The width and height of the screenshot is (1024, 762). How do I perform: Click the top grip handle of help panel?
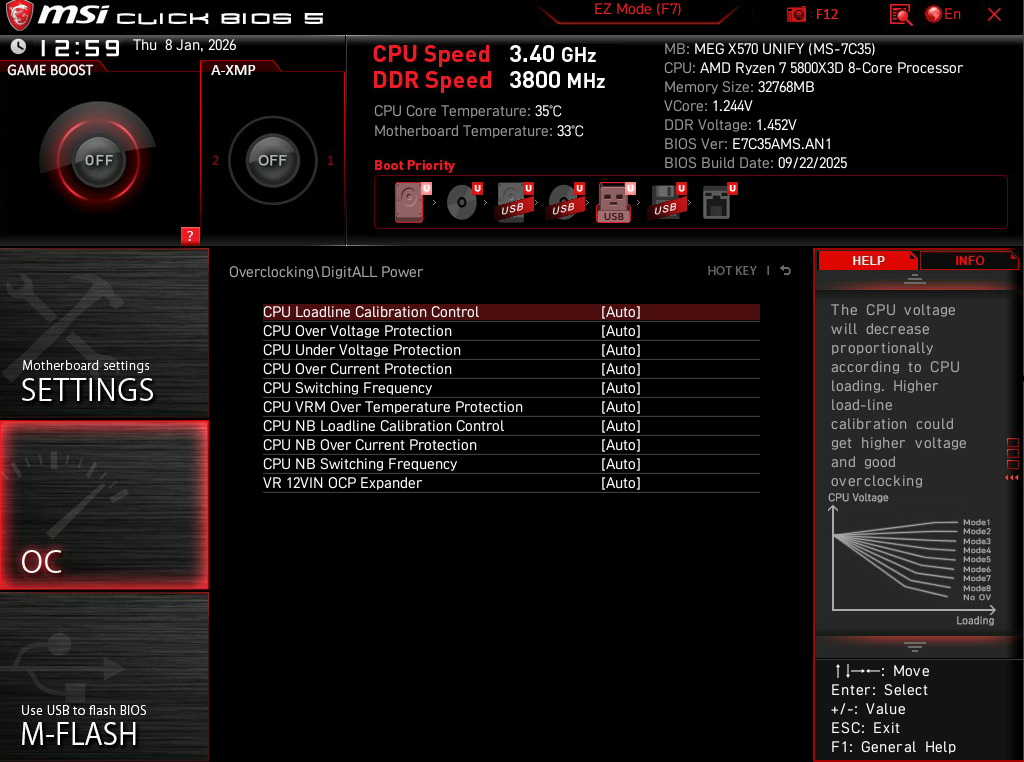coord(914,279)
